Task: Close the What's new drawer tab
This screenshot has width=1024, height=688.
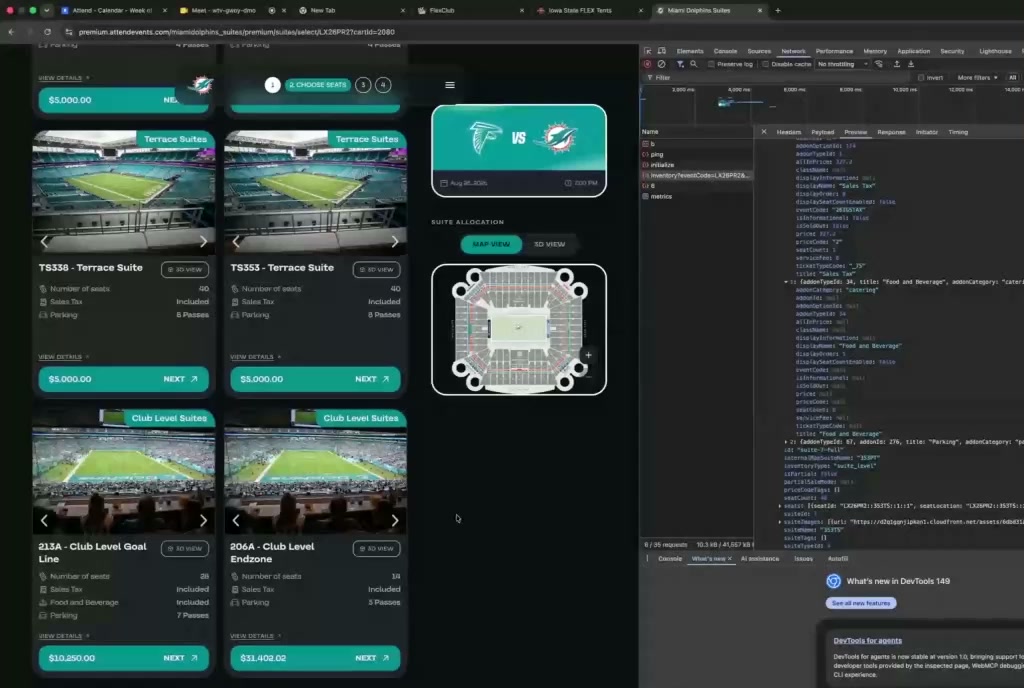Action: (729, 559)
